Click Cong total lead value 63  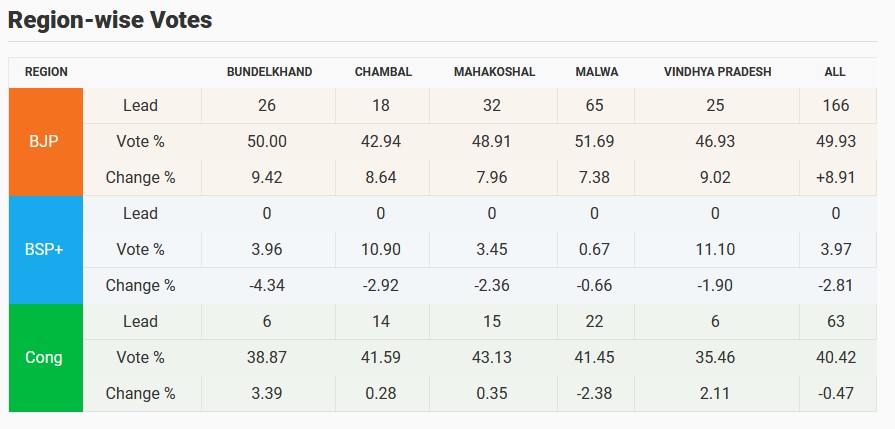click(835, 321)
